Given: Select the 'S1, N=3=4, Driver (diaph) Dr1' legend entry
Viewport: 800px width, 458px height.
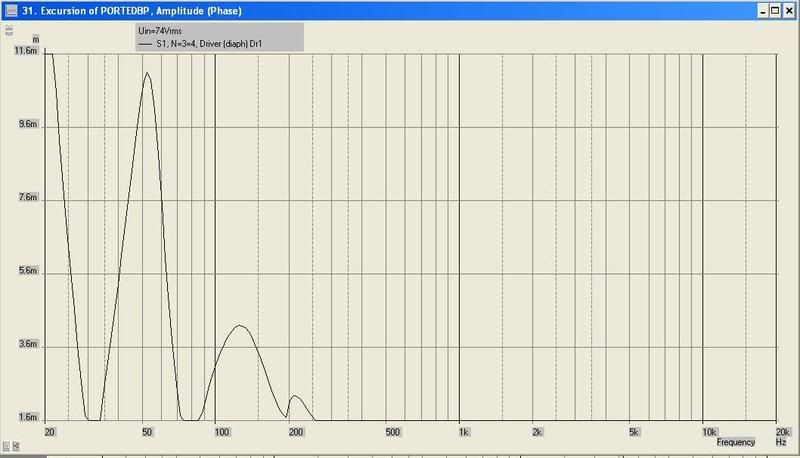Looking at the screenshot, I should tap(205, 45).
